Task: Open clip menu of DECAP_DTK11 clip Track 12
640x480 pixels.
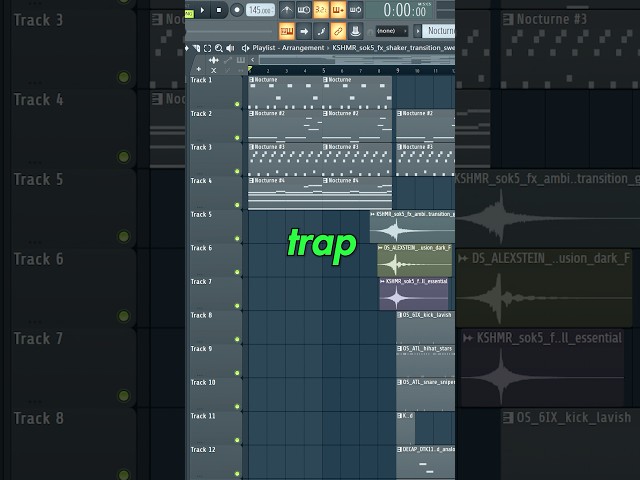Action: pyautogui.click(x=400, y=449)
